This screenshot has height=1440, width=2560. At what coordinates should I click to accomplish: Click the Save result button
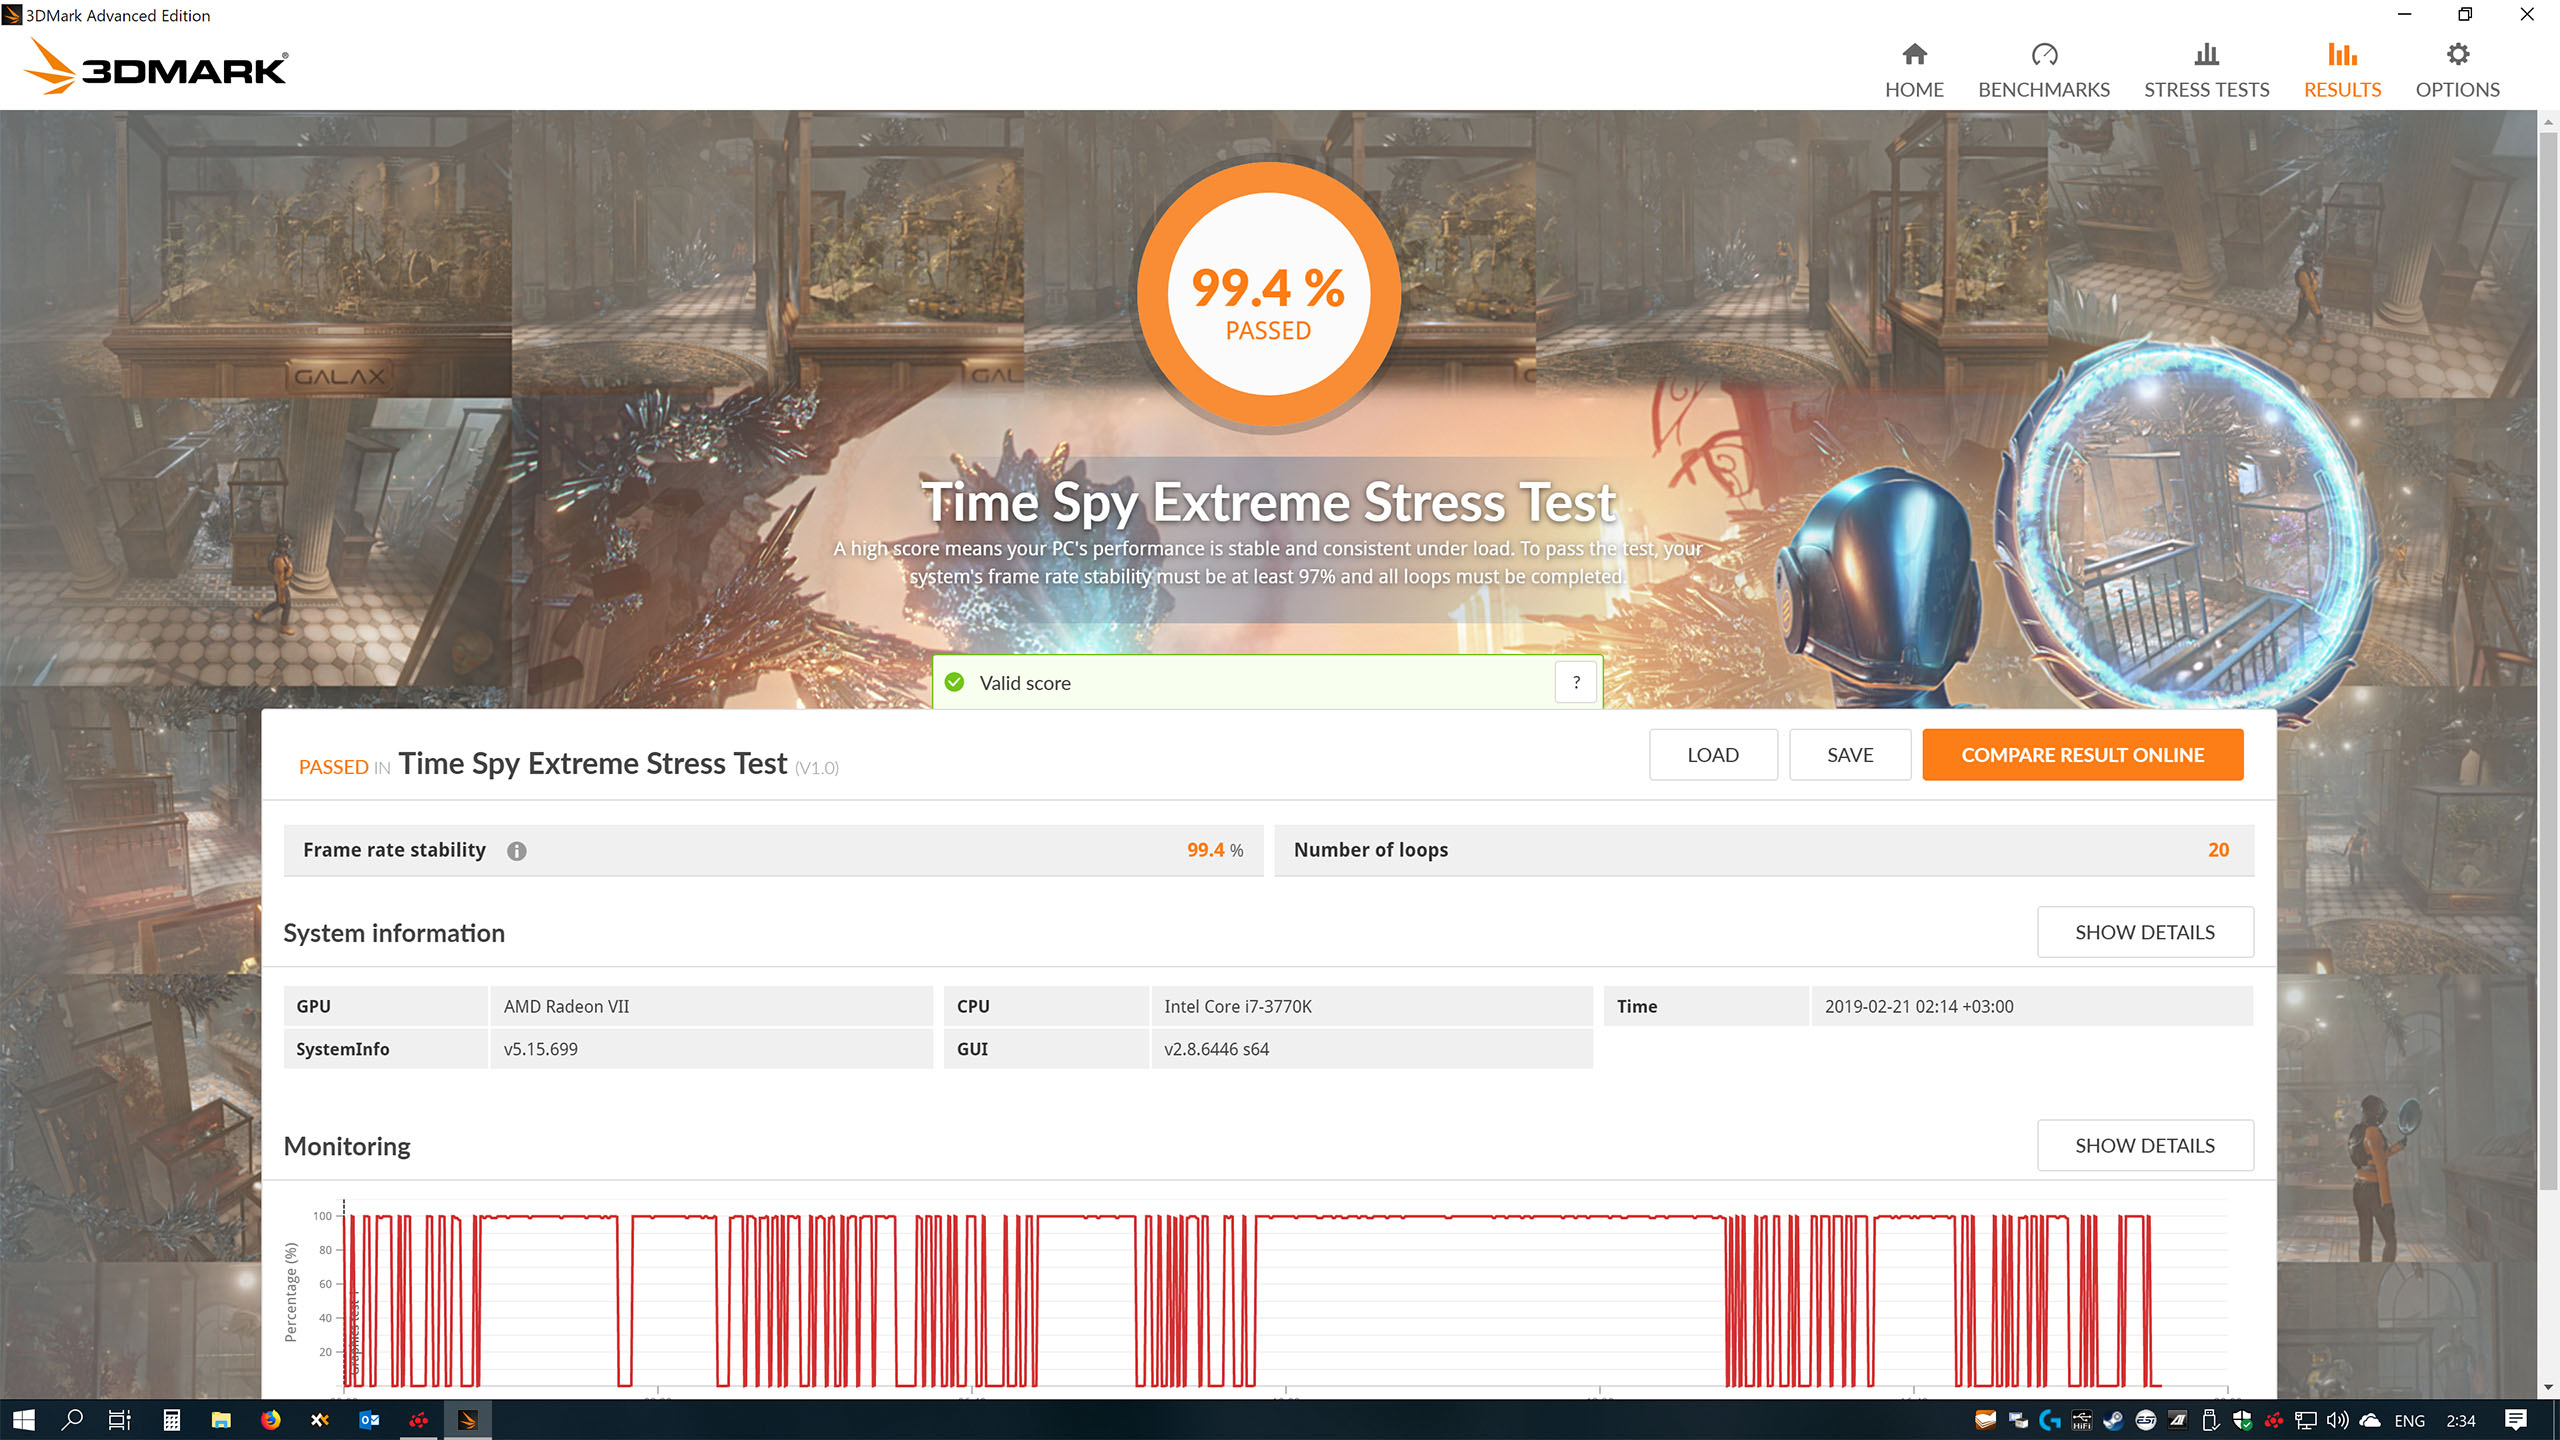point(1849,755)
